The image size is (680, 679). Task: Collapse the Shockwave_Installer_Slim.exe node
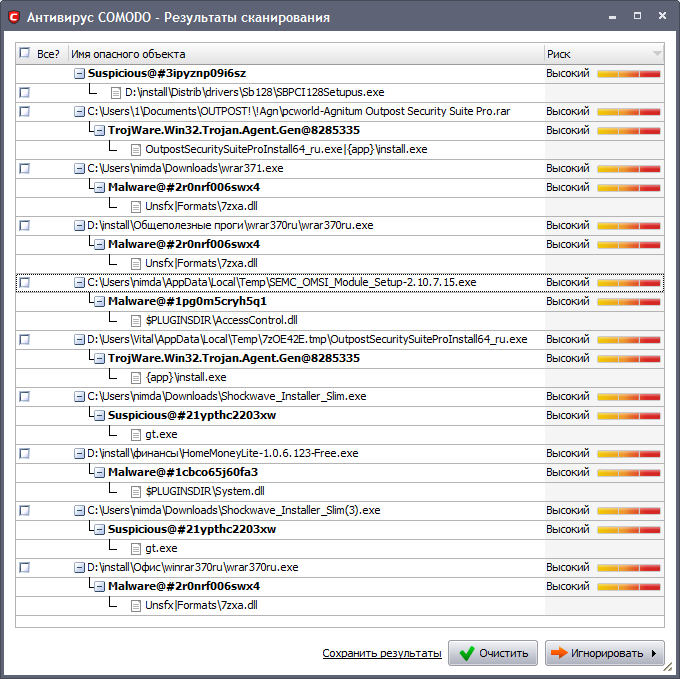[79, 396]
